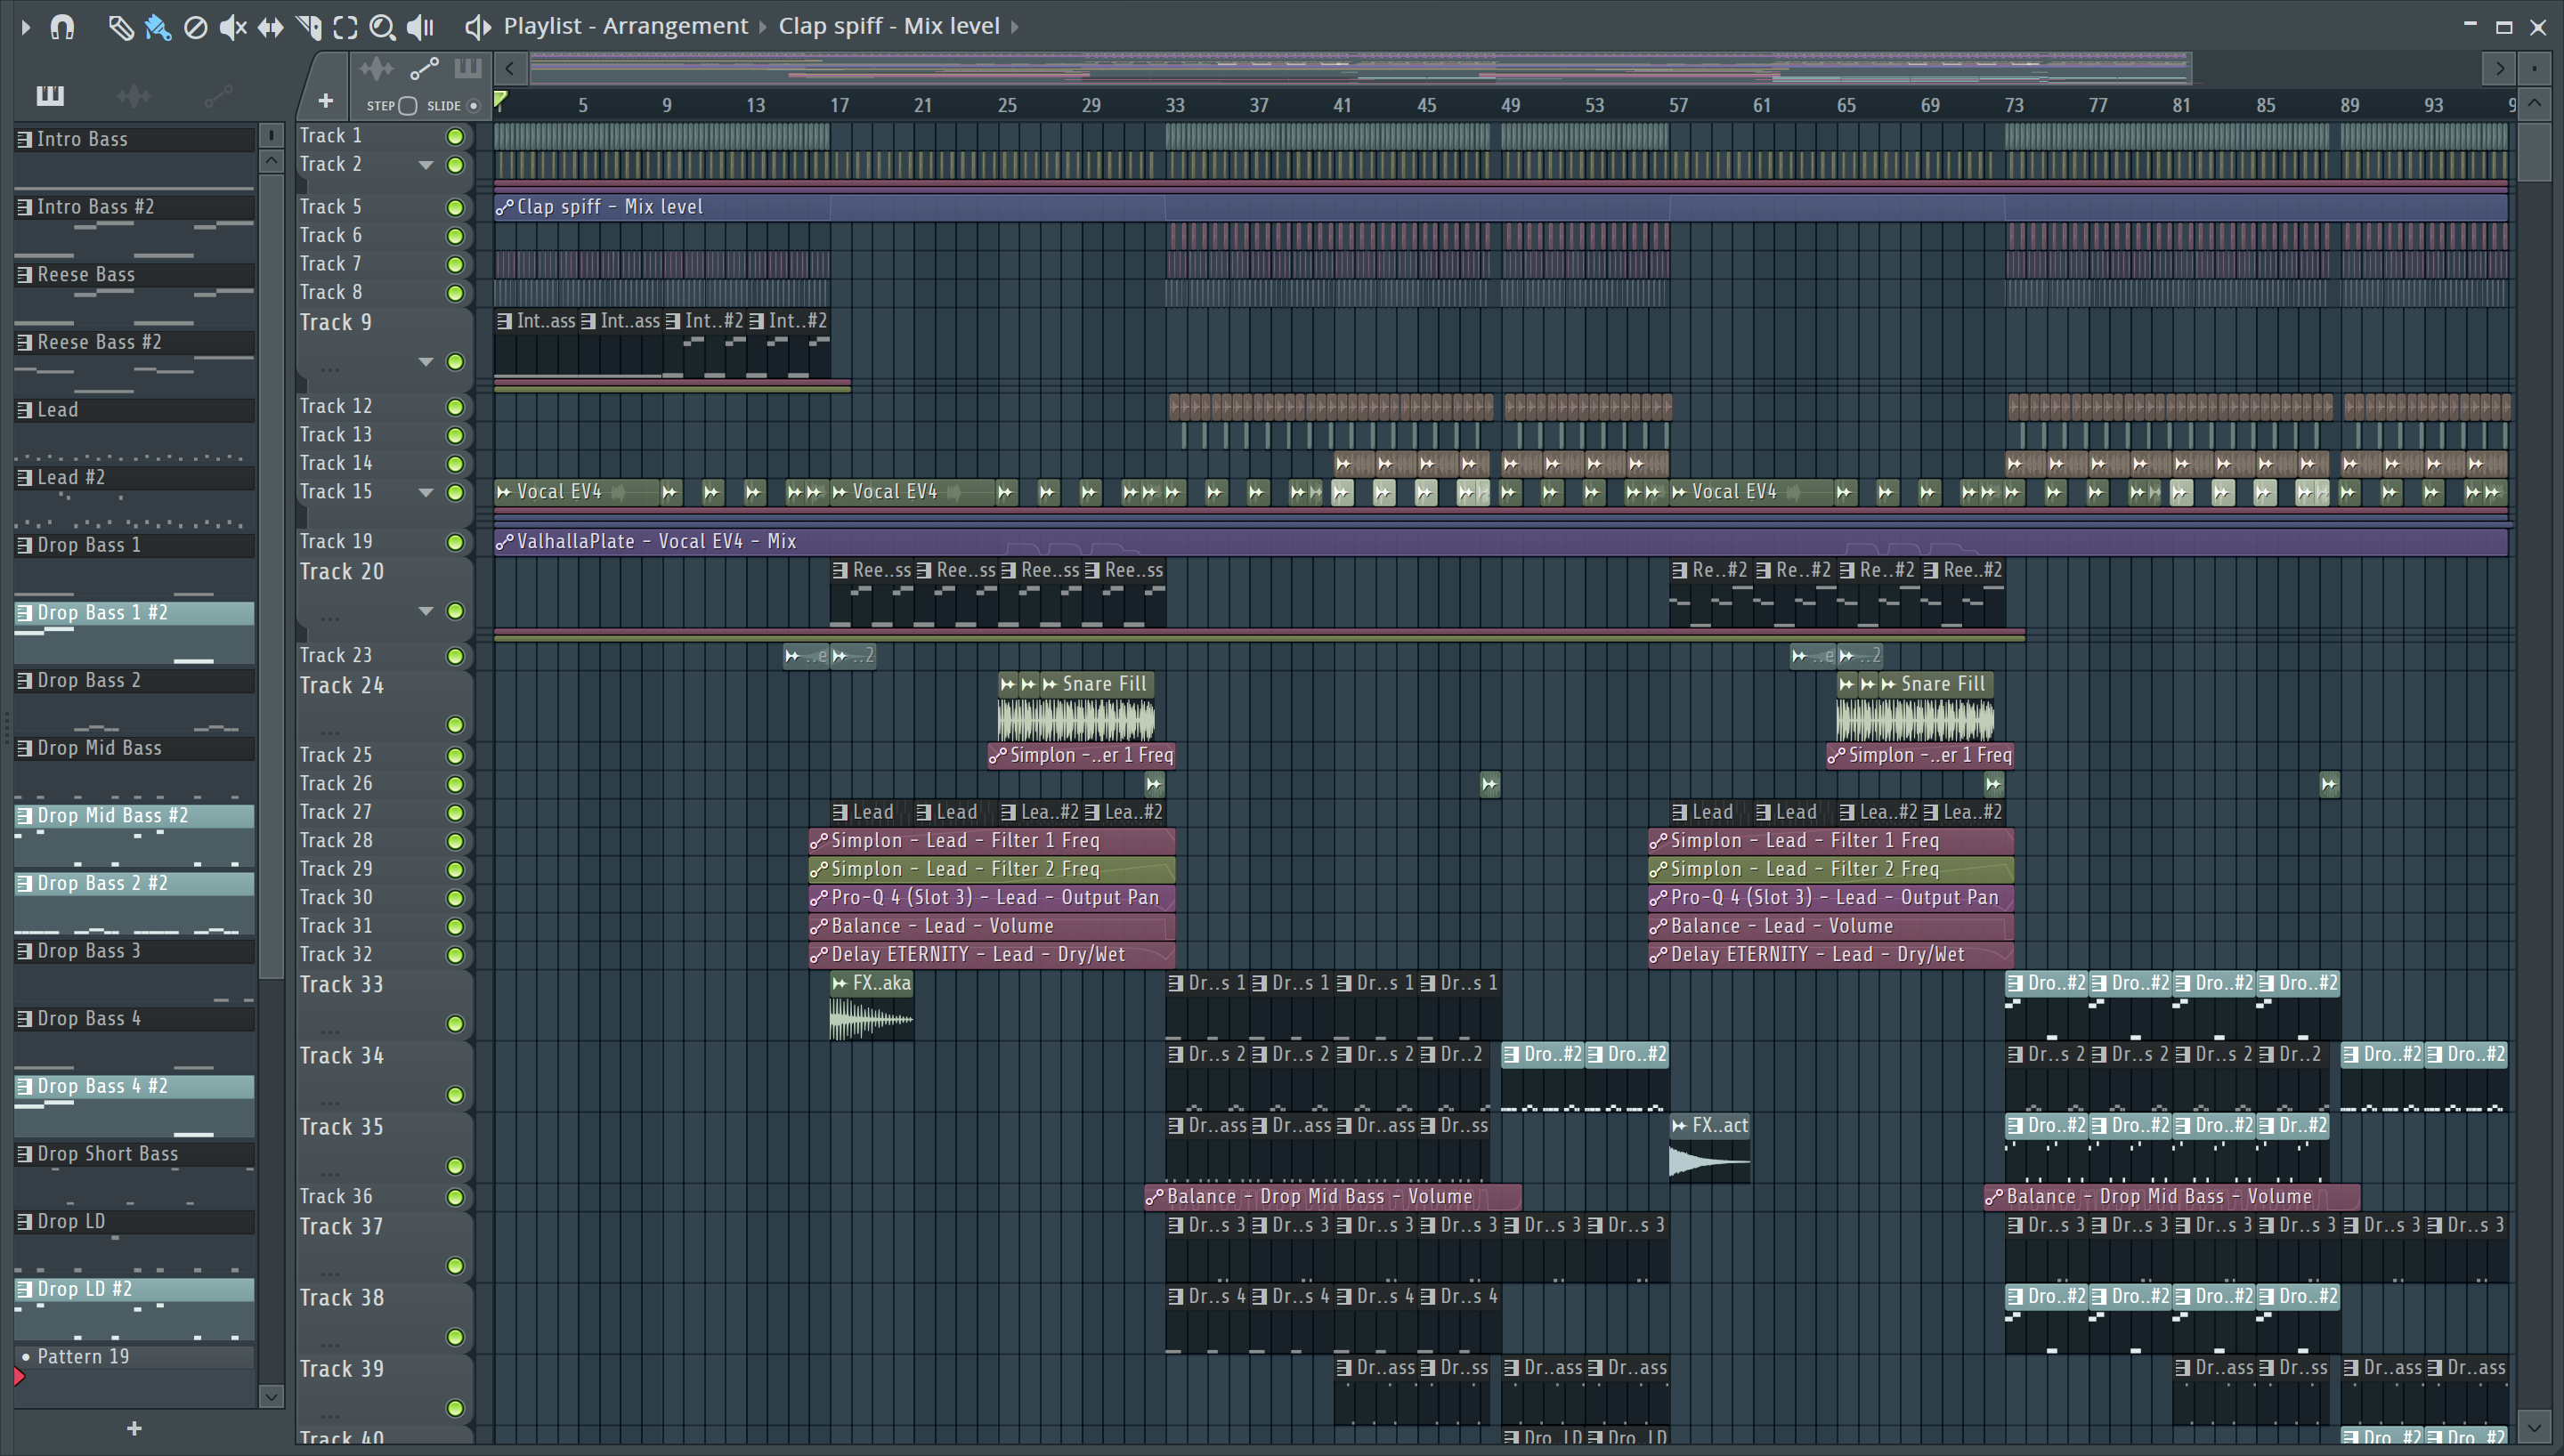This screenshot has height=1456, width=2564.
Task: Collapse the Track 15 group arrow
Action: [426, 493]
